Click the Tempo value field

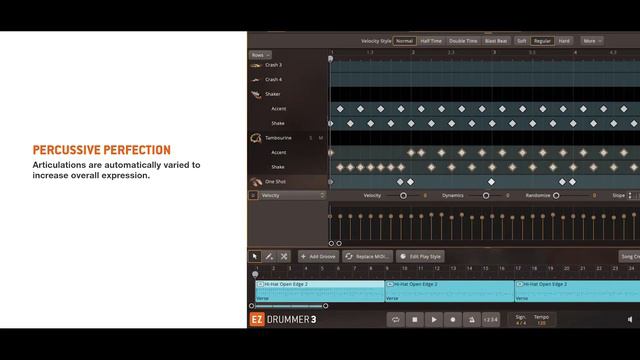pos(541,323)
